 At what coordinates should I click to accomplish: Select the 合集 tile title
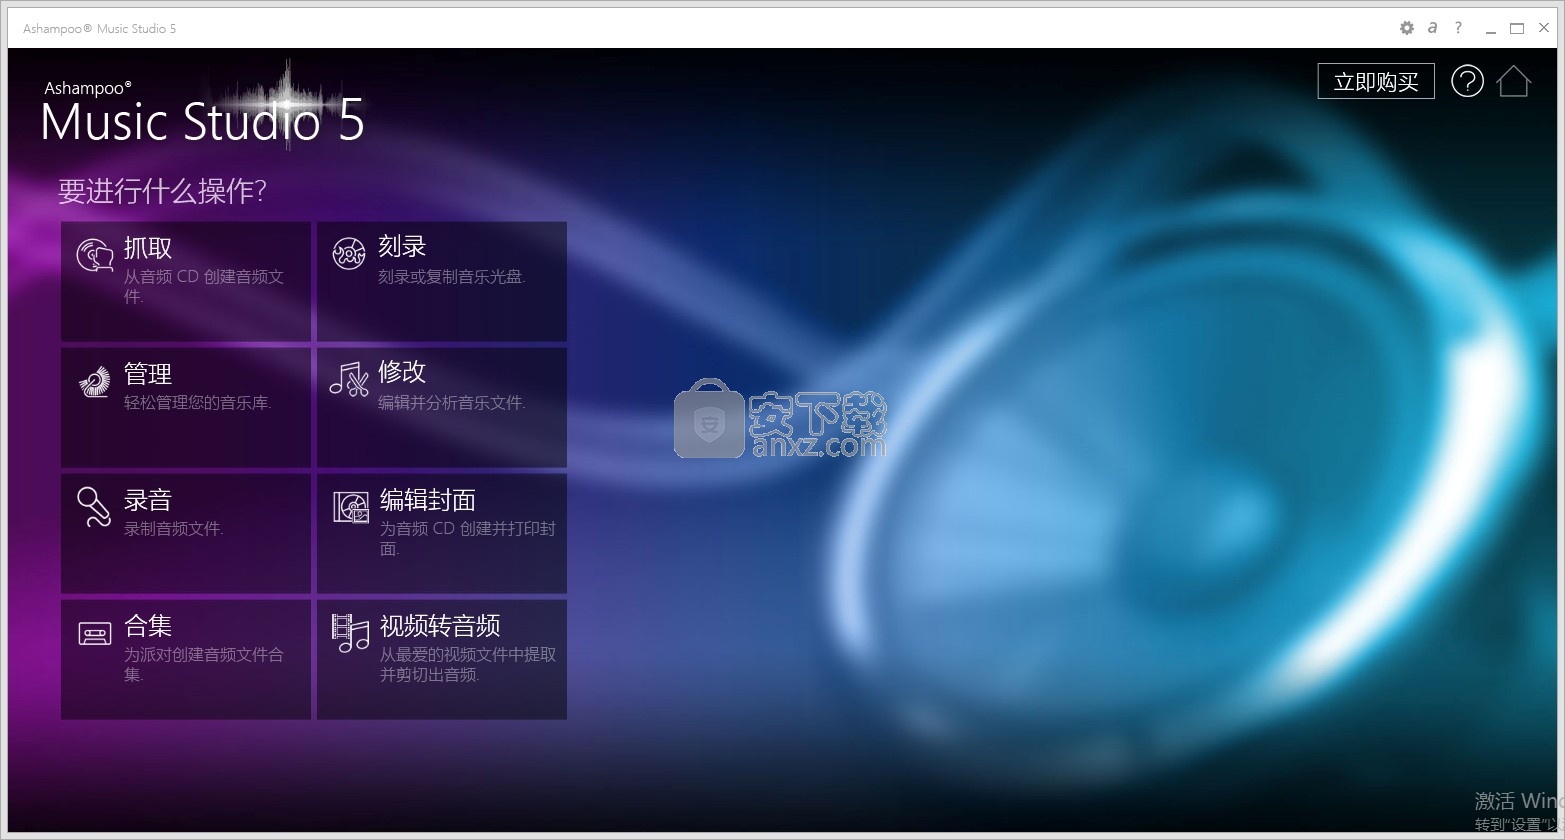148,626
